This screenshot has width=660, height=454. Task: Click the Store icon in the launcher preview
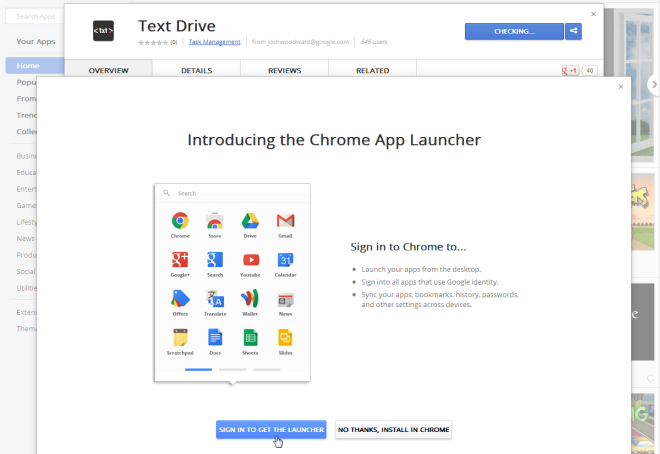[215, 221]
